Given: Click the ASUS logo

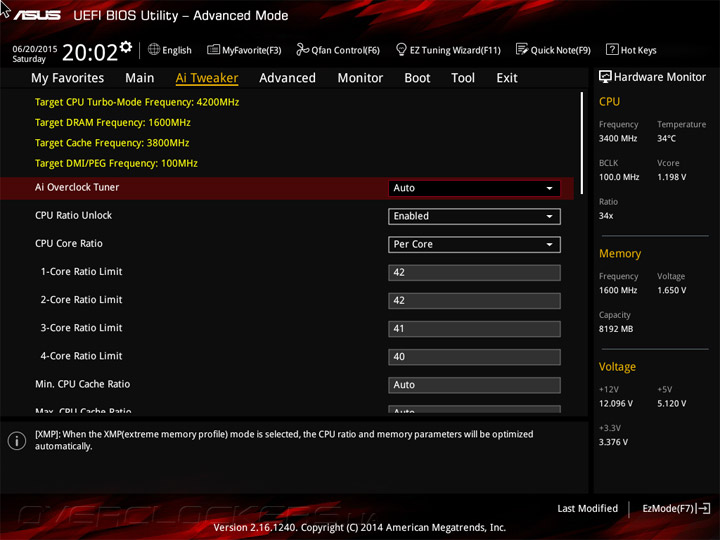Looking at the screenshot, I should point(37,16).
